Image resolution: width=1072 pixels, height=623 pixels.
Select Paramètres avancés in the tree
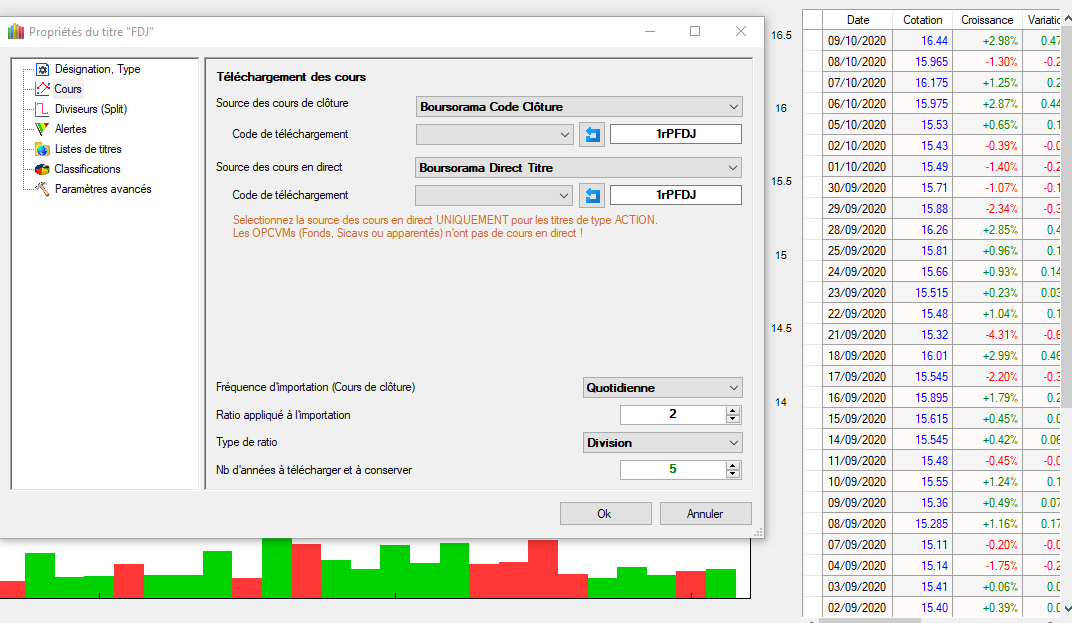coord(103,189)
